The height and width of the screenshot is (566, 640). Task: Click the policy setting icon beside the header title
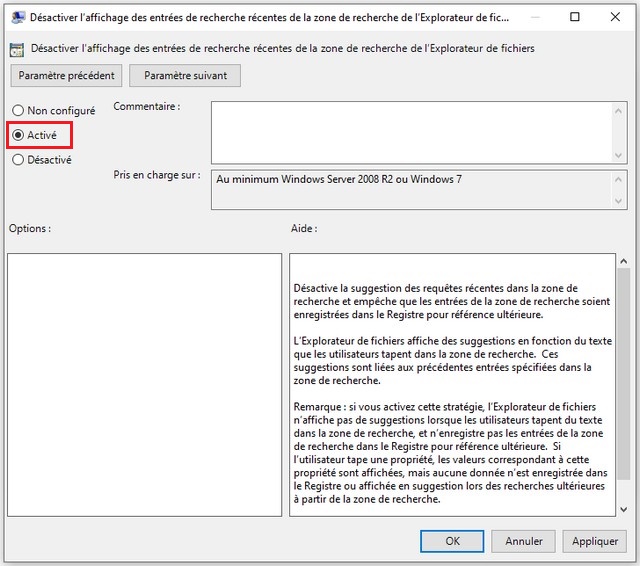[x=17, y=49]
